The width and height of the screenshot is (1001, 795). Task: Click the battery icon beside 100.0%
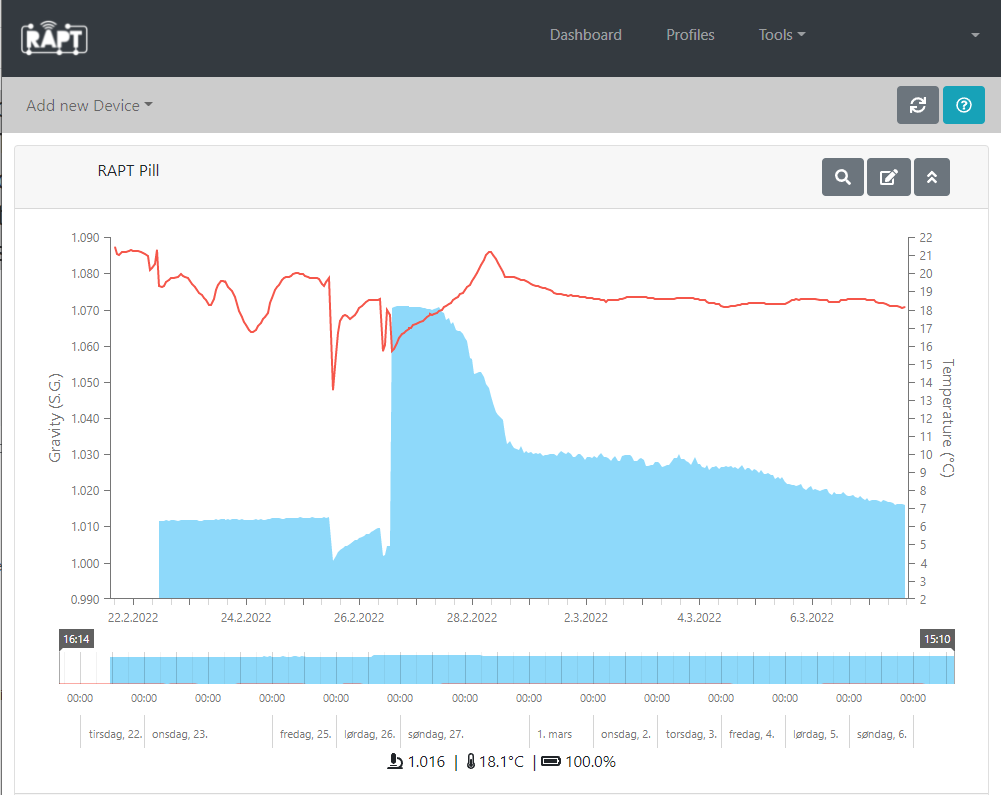pos(551,762)
